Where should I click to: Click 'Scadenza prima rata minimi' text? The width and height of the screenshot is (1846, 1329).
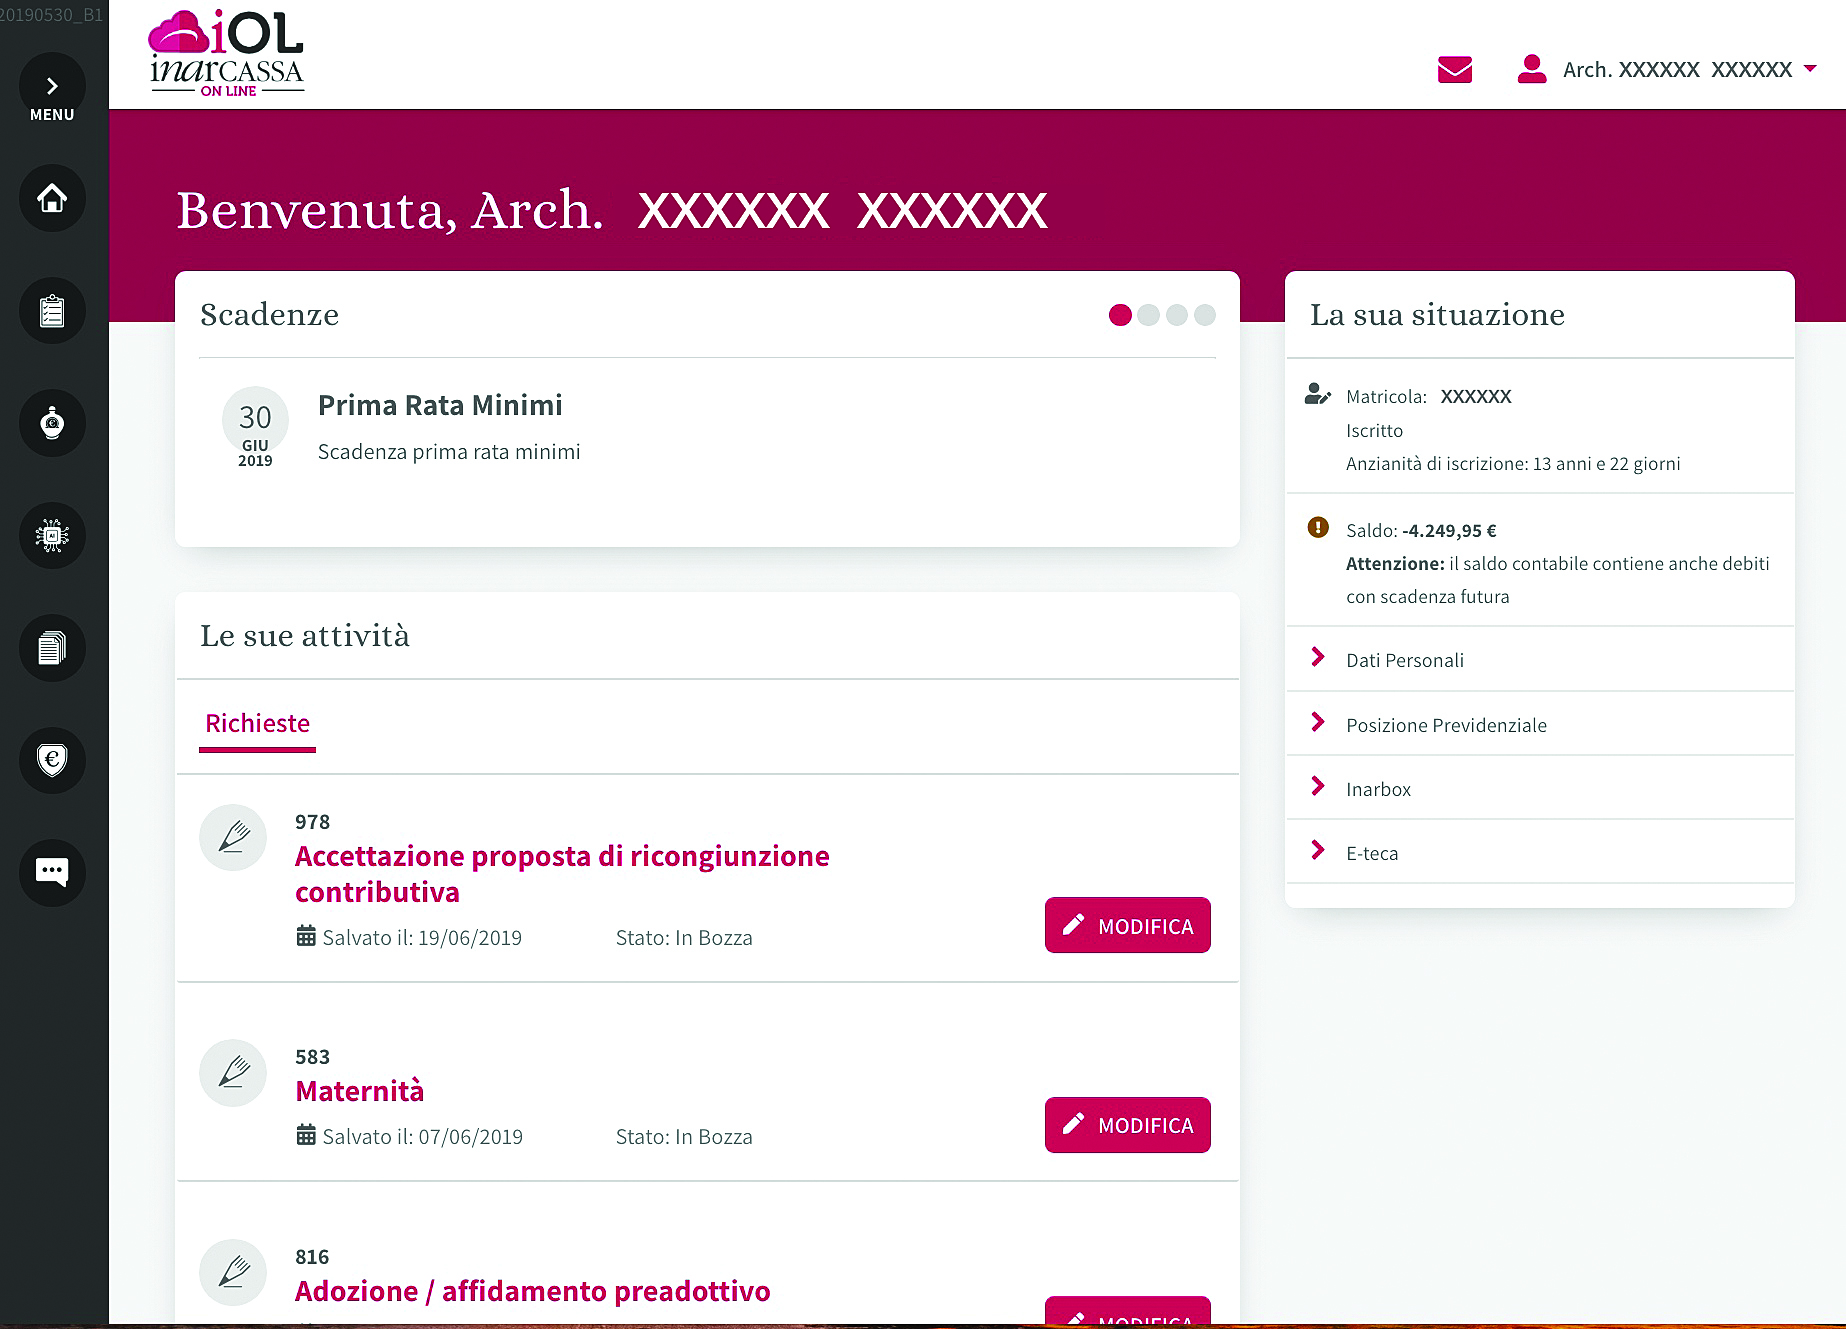point(449,452)
